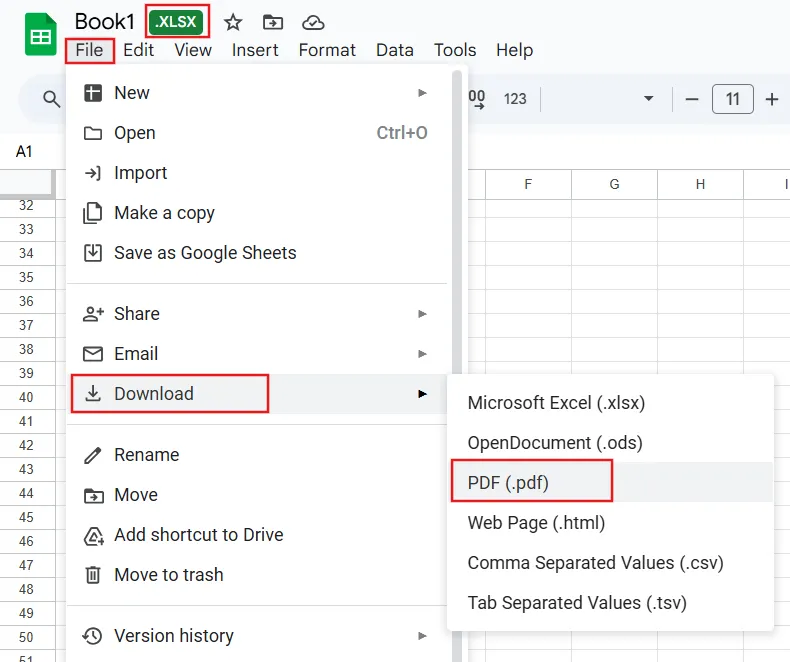Open the Help menu
This screenshot has width=790, height=662.
coord(514,50)
